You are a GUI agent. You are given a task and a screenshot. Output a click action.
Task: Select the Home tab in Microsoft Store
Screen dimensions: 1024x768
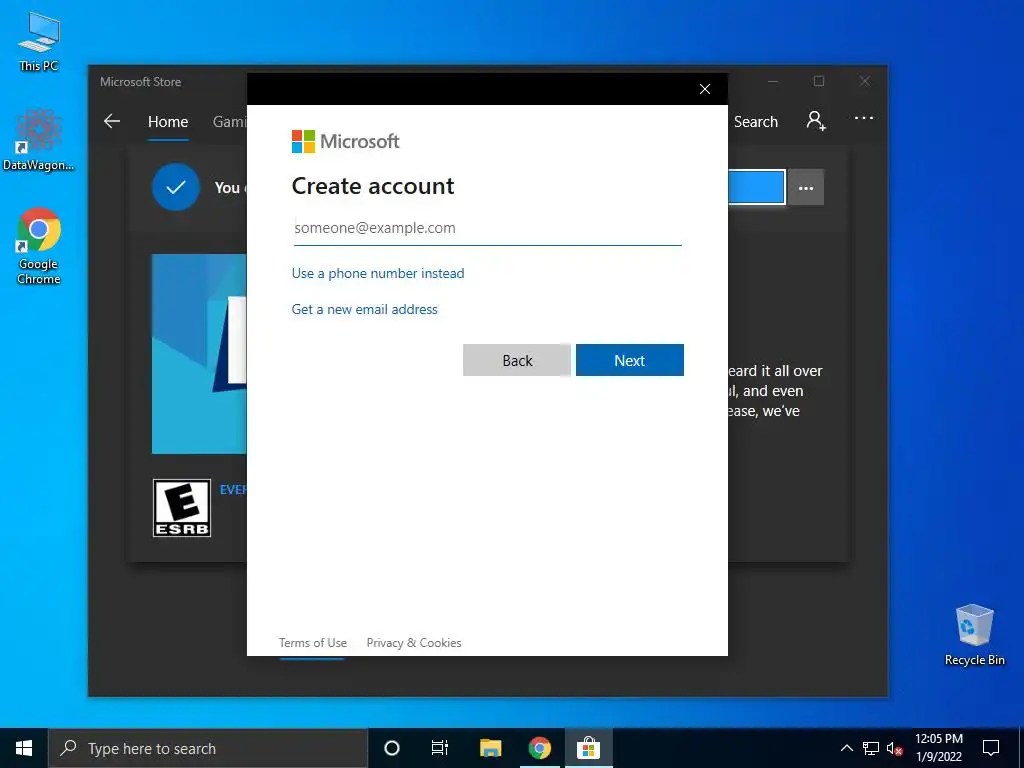point(168,122)
